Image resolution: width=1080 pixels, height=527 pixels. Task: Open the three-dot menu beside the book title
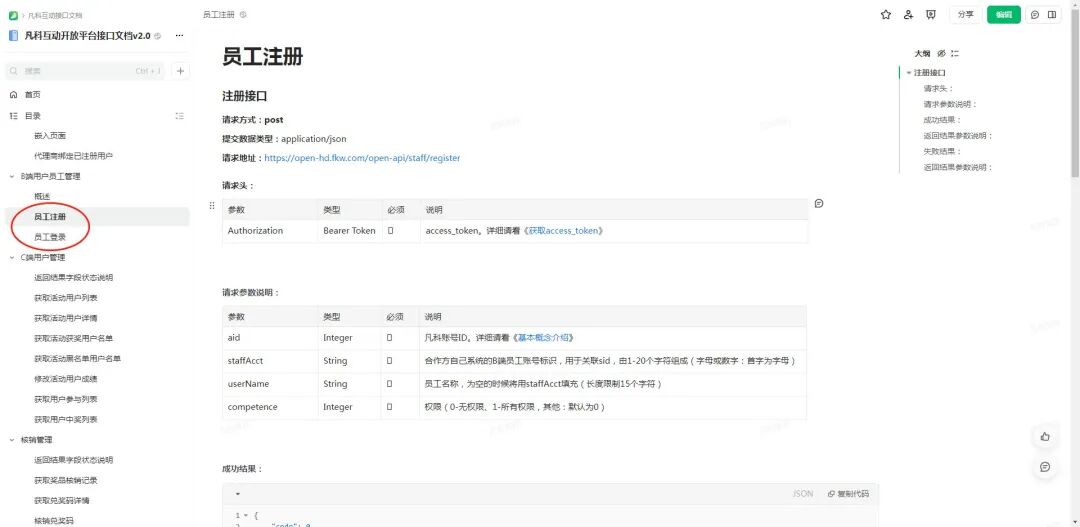pos(180,36)
